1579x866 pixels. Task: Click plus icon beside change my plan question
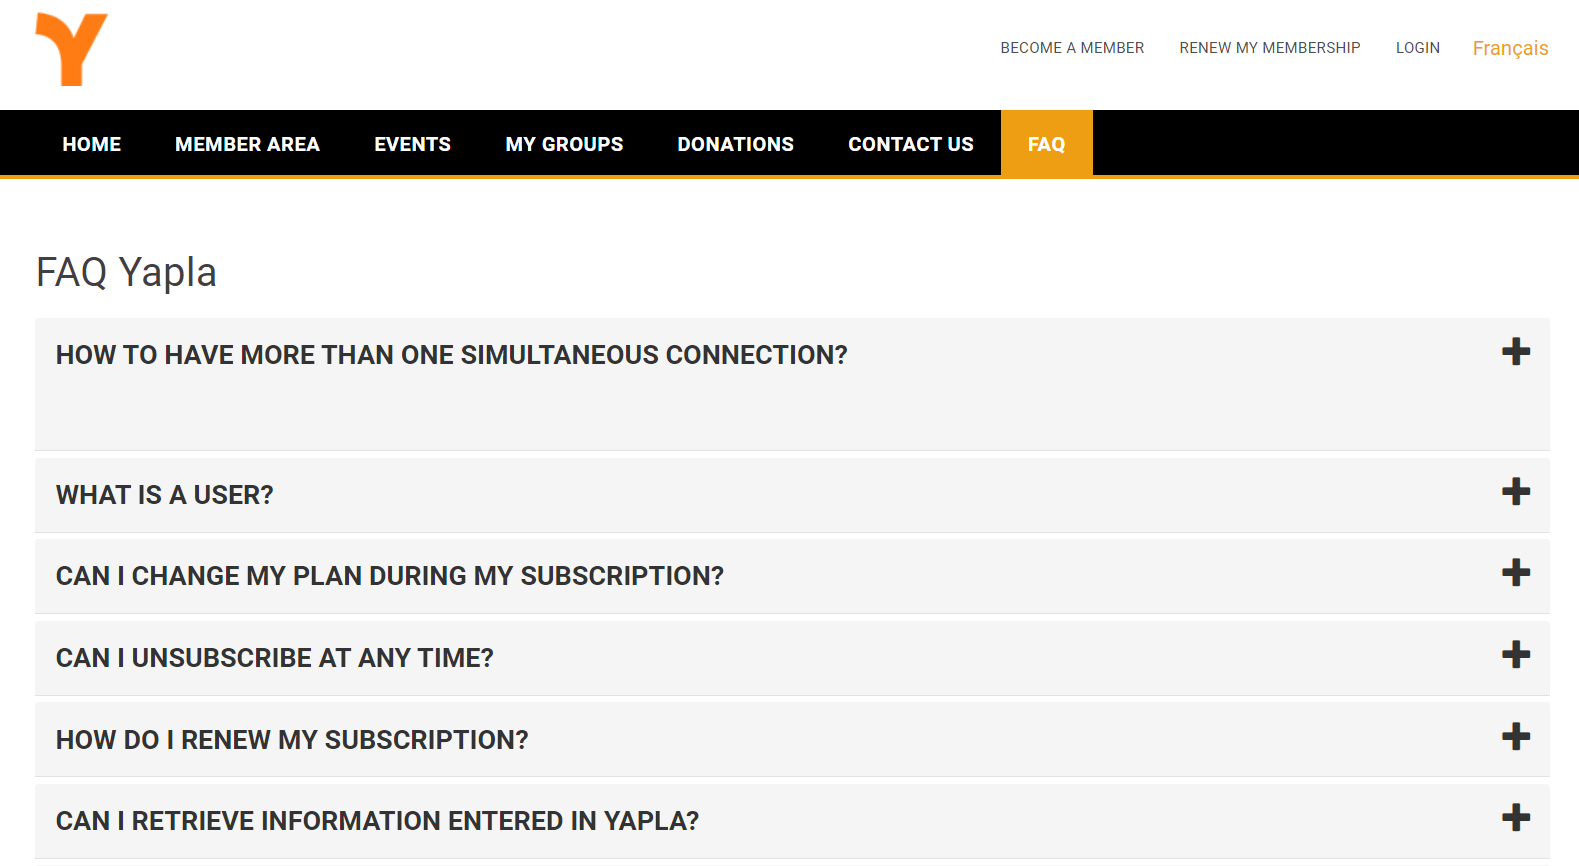point(1515,573)
